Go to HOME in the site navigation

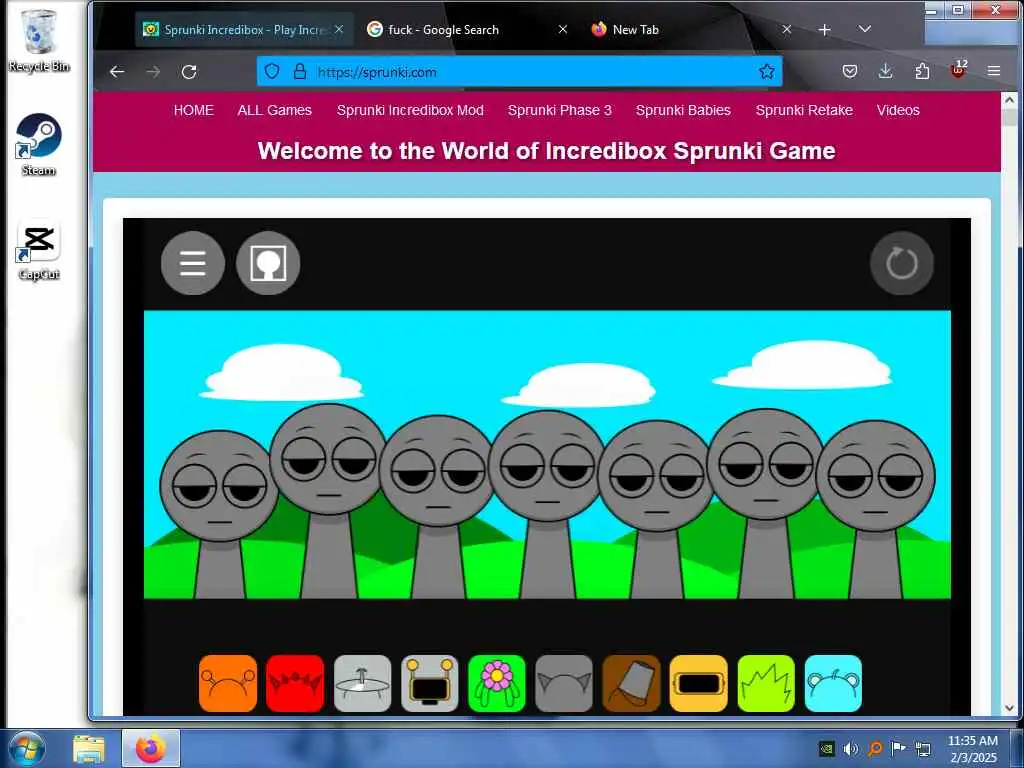click(x=193, y=110)
